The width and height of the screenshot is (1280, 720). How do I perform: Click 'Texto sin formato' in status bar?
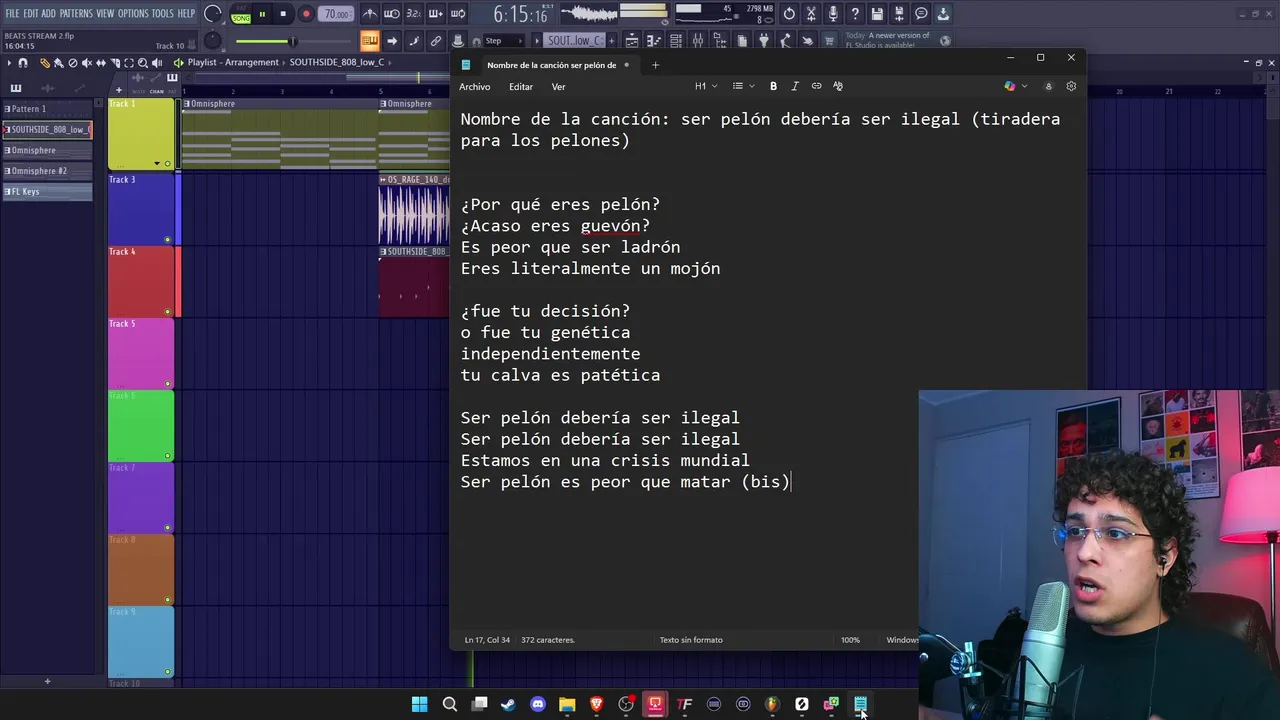691,640
